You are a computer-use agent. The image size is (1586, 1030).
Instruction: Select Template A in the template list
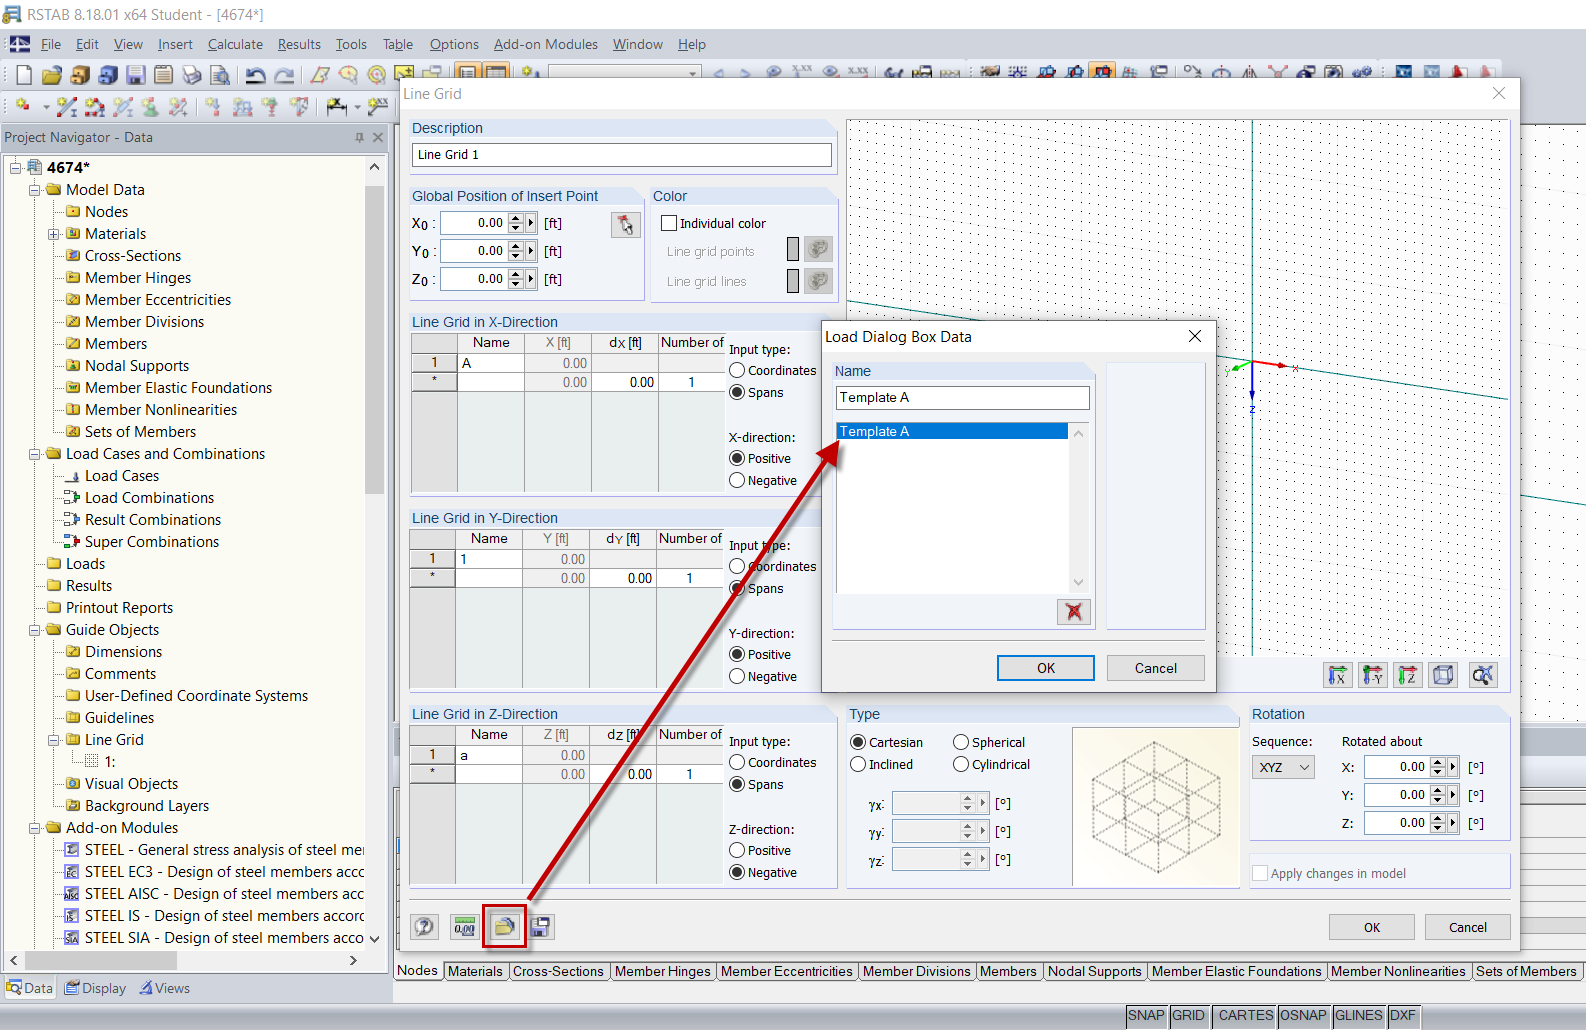(952, 431)
